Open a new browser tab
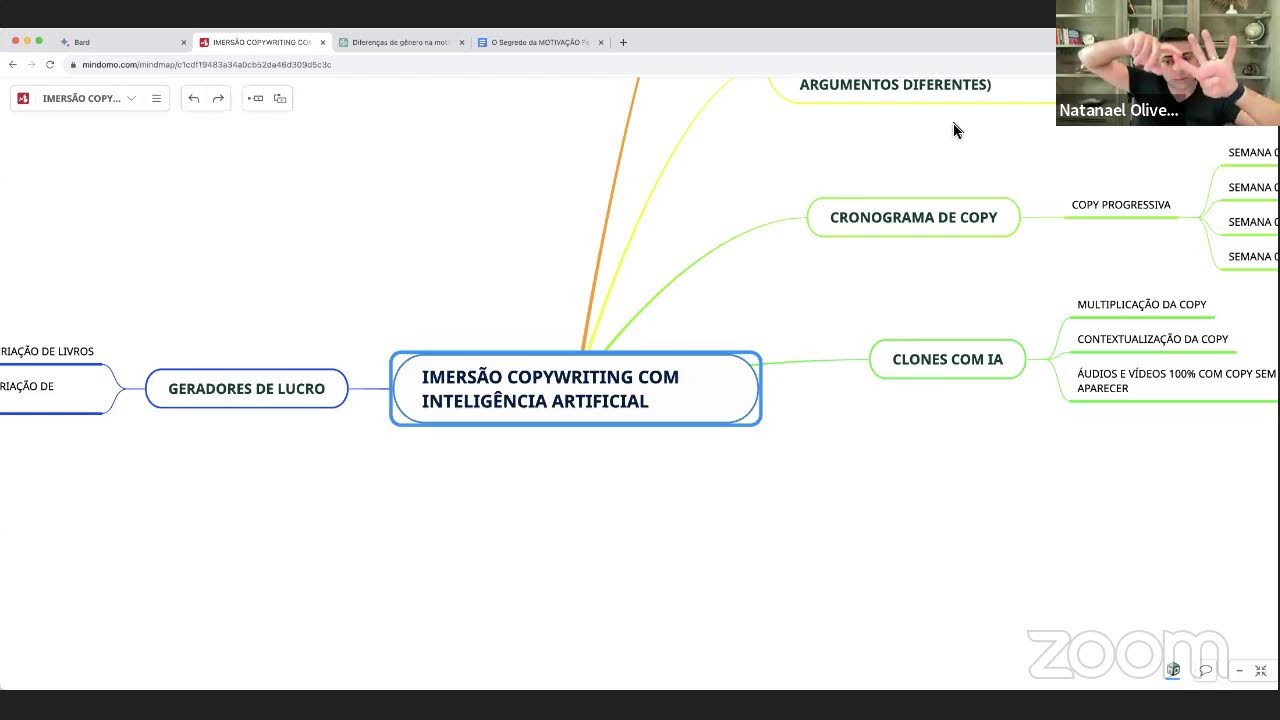Viewport: 1280px width, 720px height. pyautogui.click(x=623, y=42)
